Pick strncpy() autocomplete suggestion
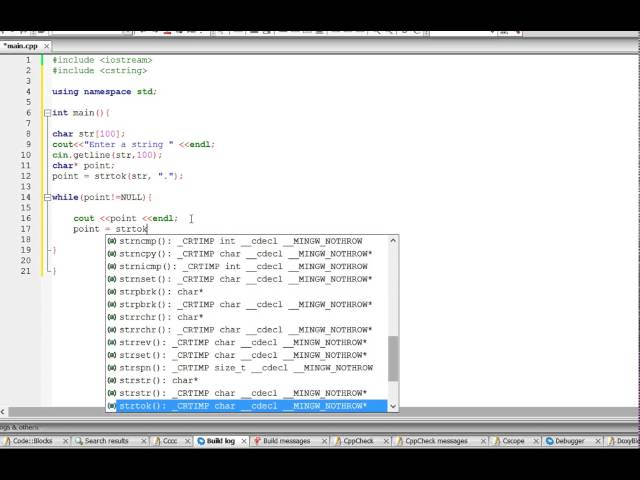 click(x=246, y=253)
